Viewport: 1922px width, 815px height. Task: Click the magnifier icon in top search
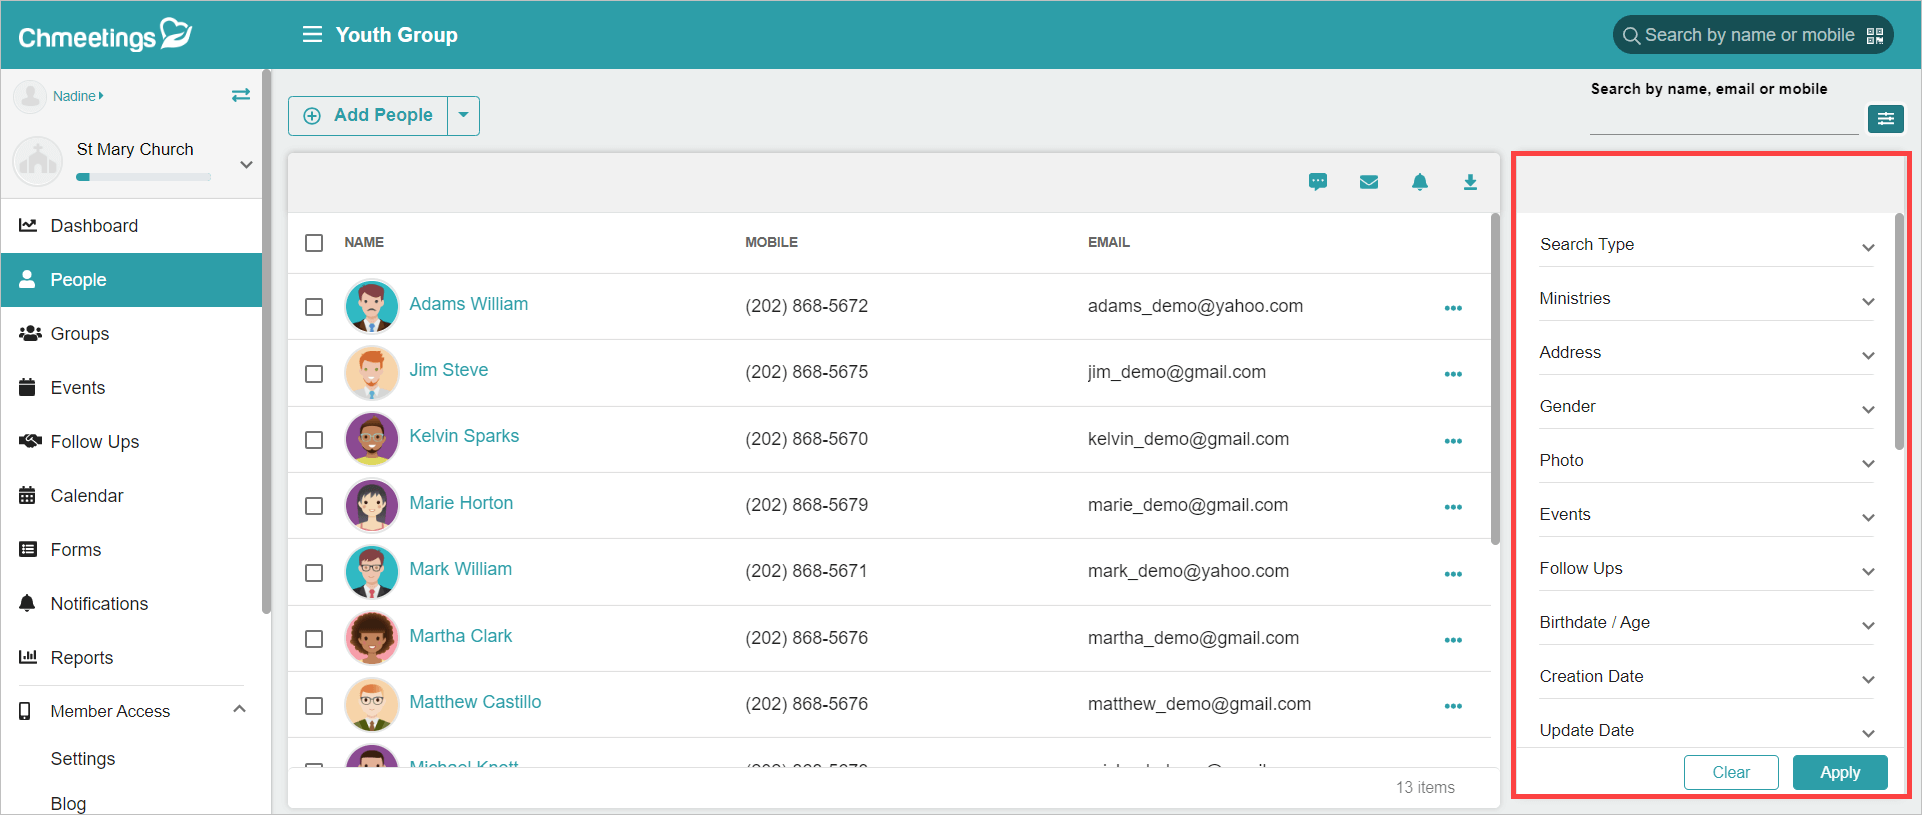coord(1631,36)
